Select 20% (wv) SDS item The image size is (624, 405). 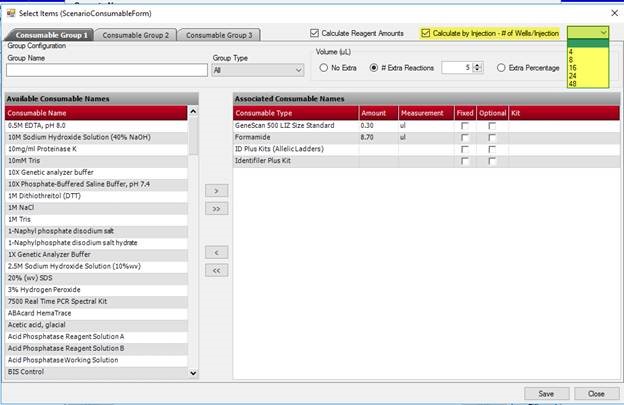click(96, 278)
